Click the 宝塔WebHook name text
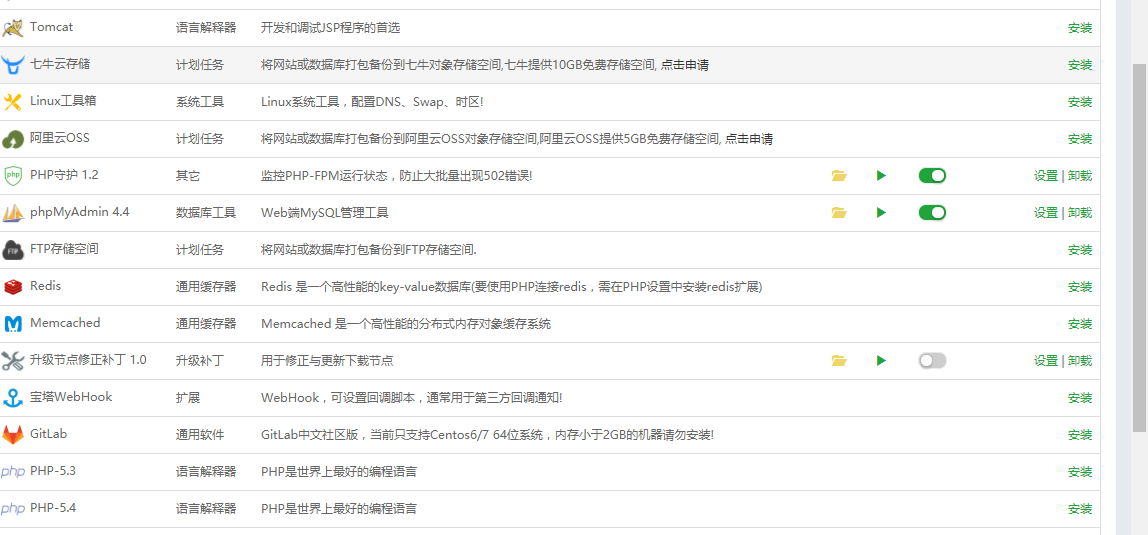 click(x=71, y=397)
